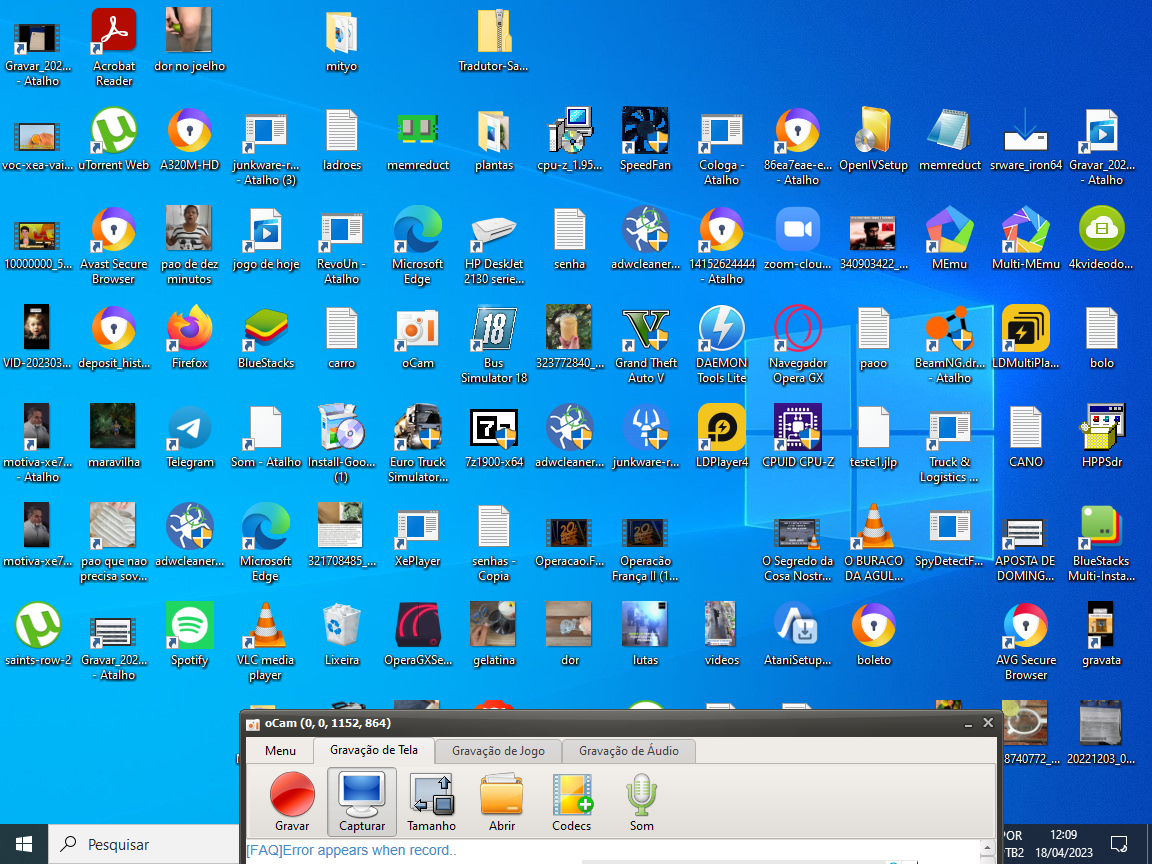Viewport: 1152px width, 864px height.
Task: Open the Menu tab in oCam
Action: coord(280,751)
